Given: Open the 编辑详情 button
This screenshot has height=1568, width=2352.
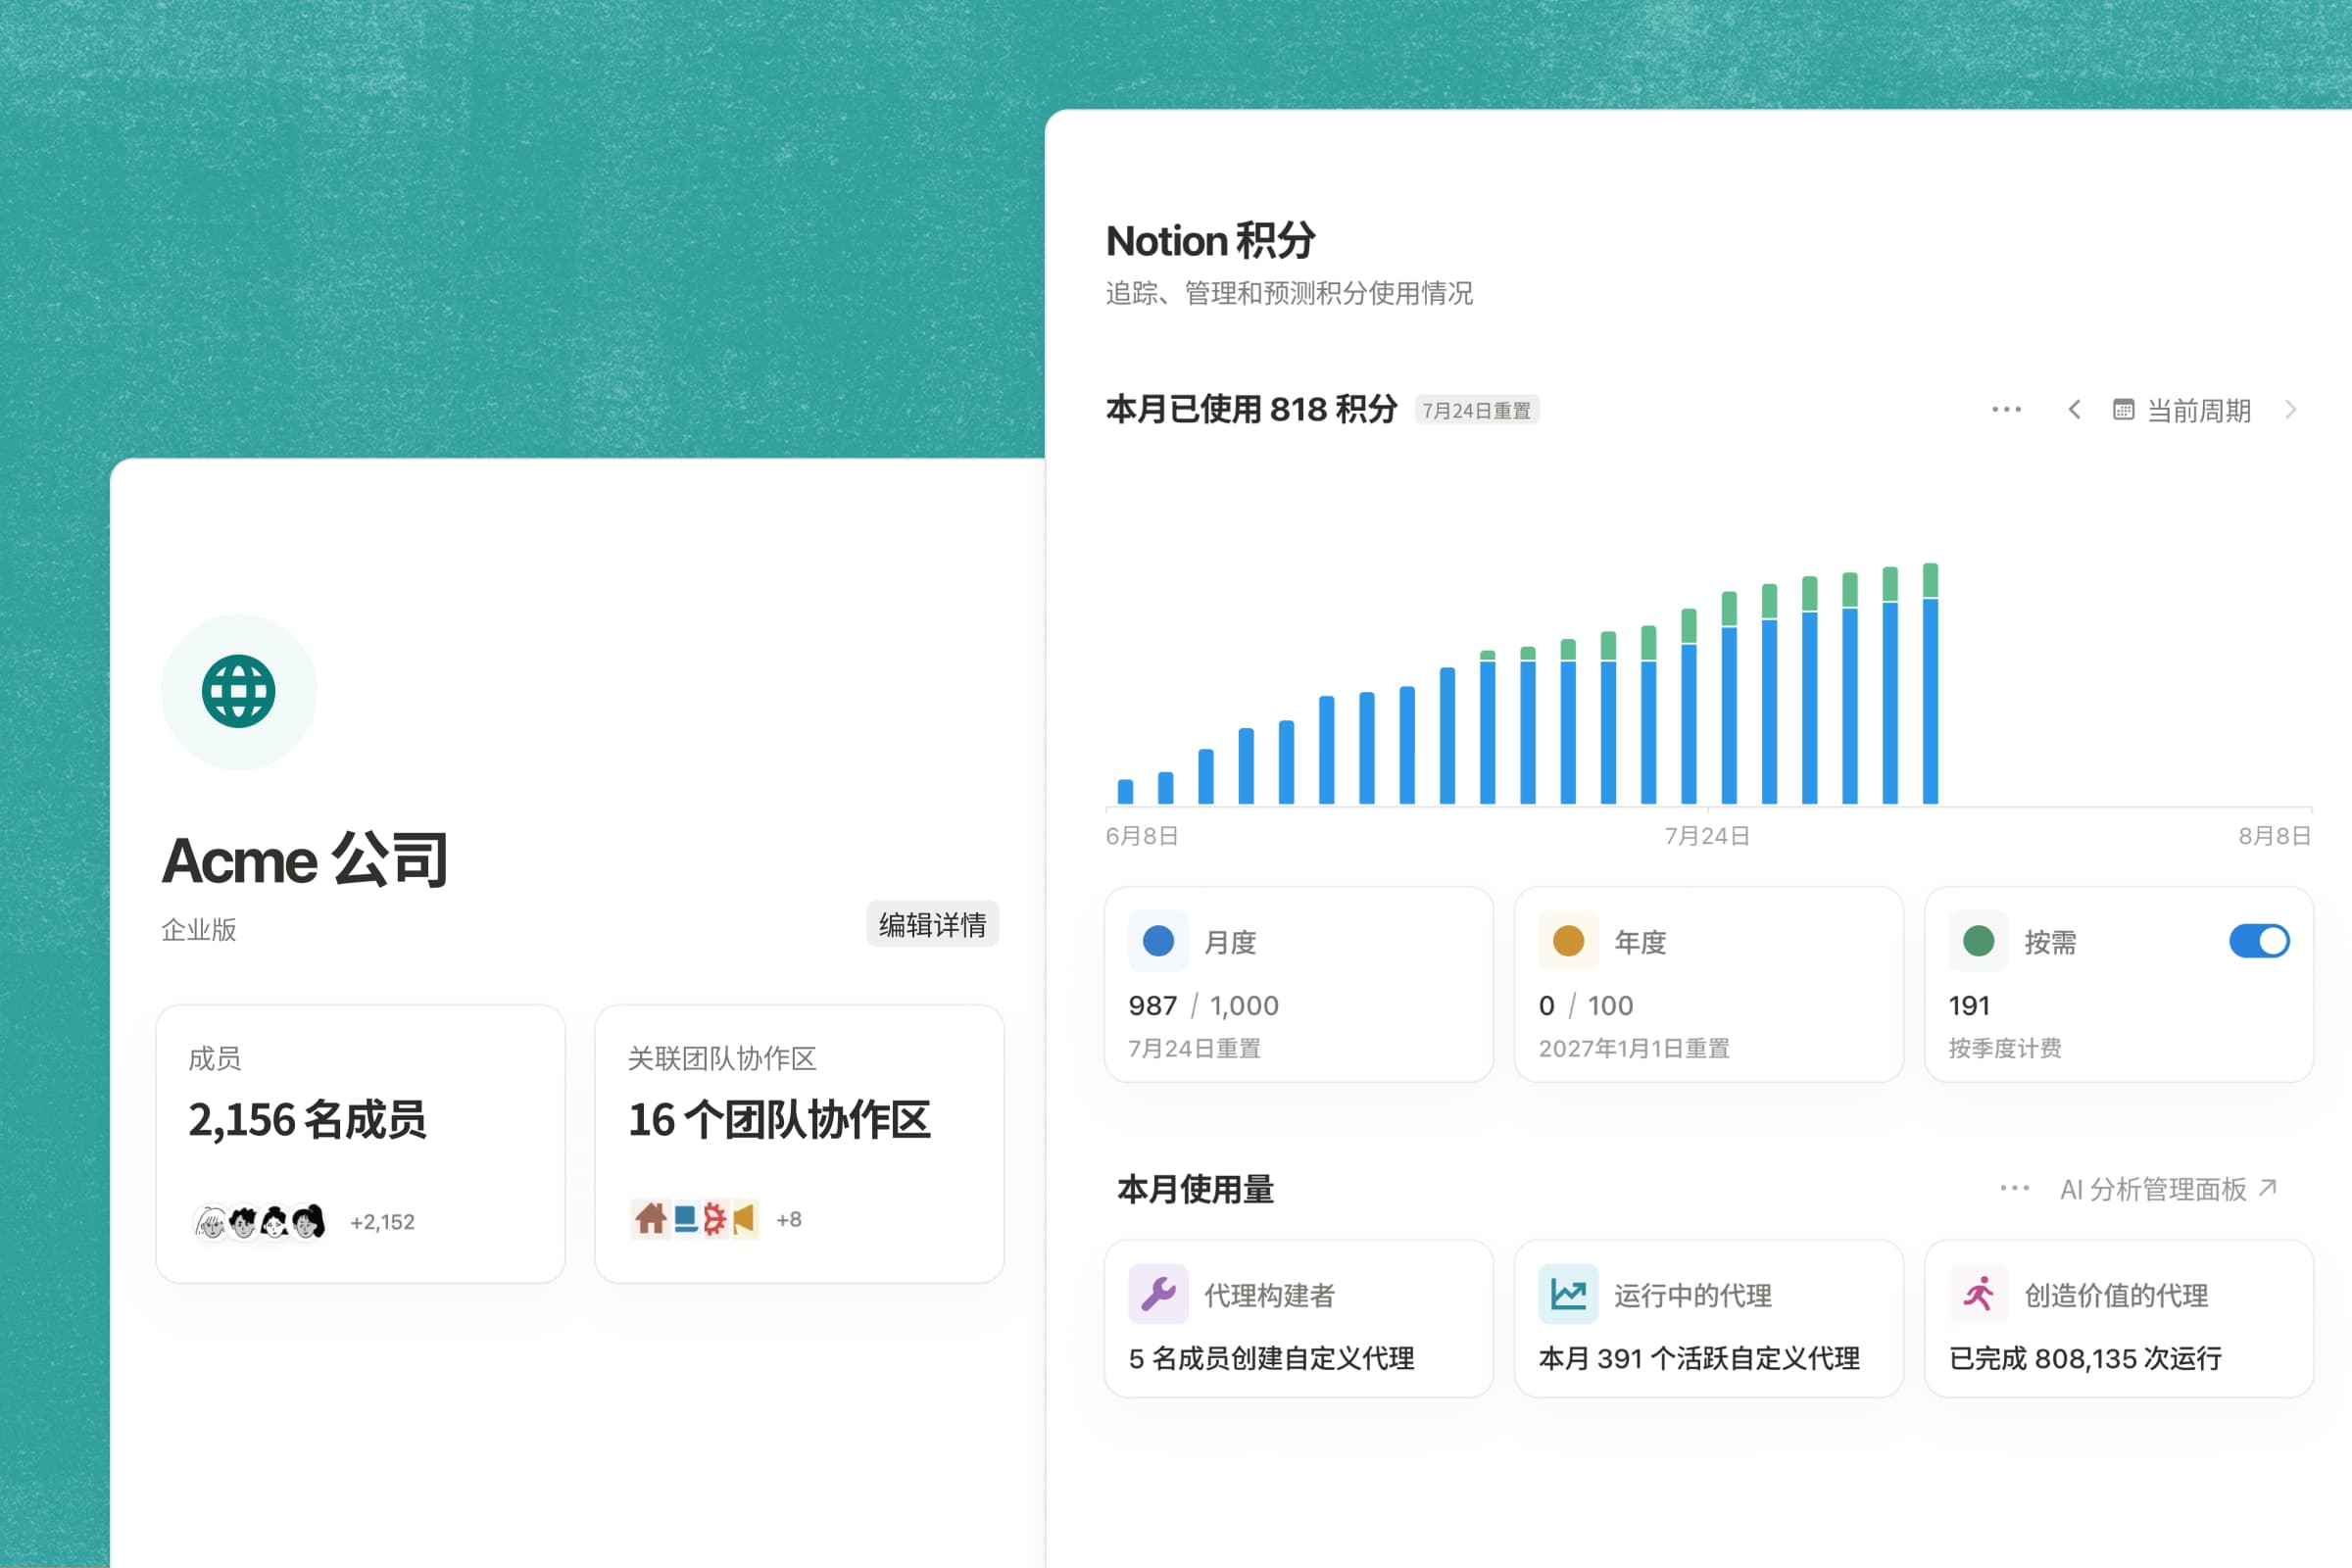Looking at the screenshot, I should tap(932, 924).
